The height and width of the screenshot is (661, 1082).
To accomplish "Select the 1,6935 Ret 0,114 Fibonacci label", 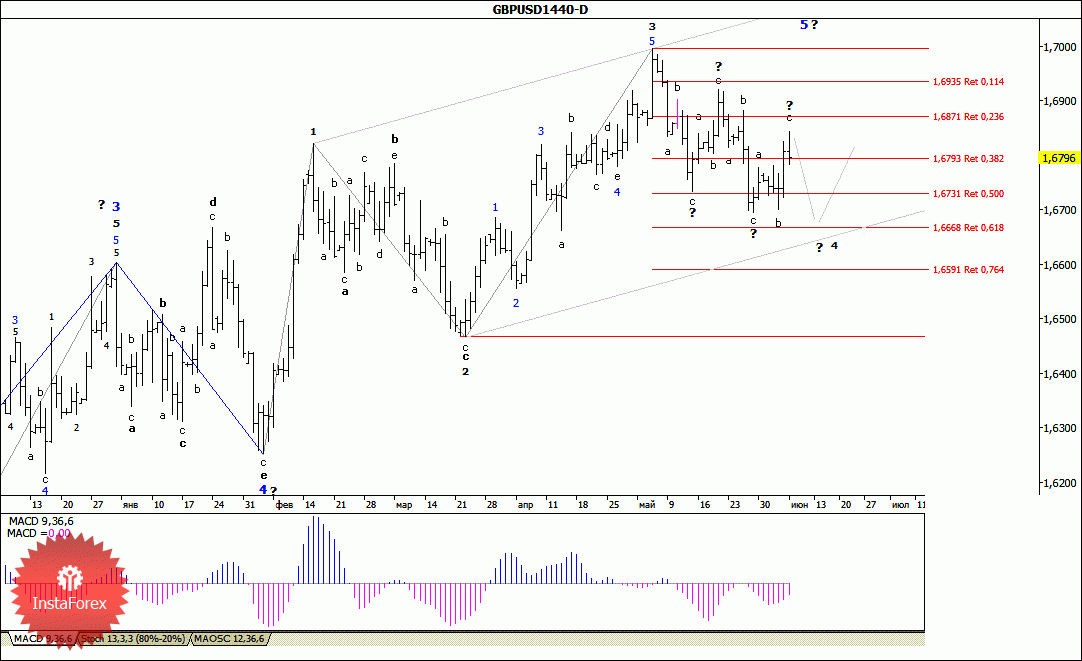I will coord(968,81).
